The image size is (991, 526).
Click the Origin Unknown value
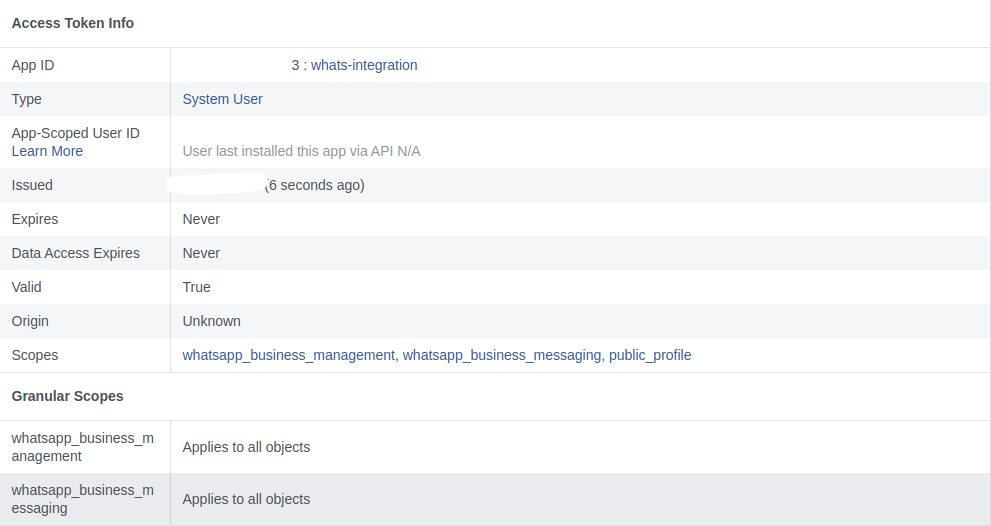212,321
